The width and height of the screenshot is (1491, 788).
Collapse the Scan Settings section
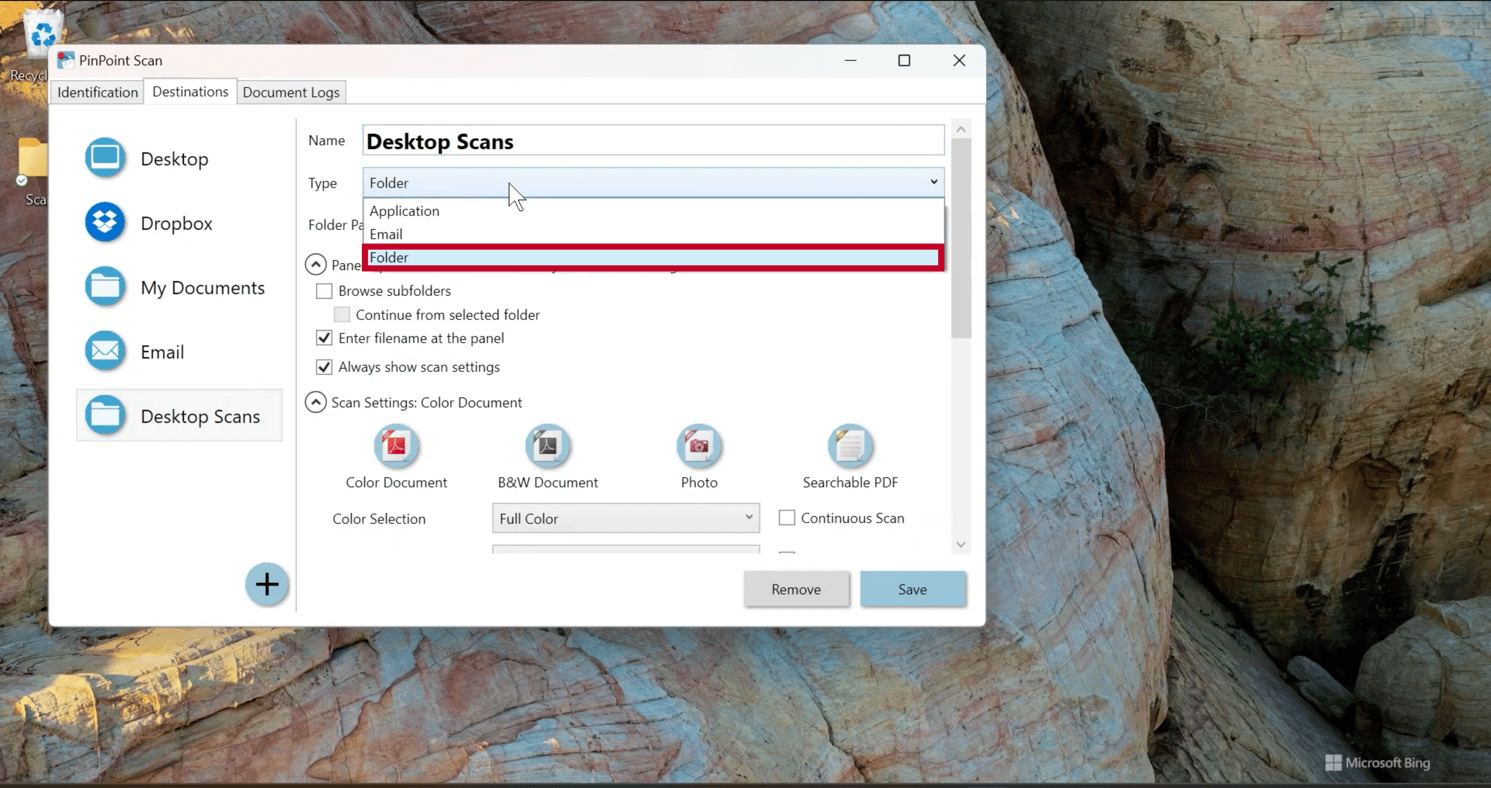(x=315, y=401)
